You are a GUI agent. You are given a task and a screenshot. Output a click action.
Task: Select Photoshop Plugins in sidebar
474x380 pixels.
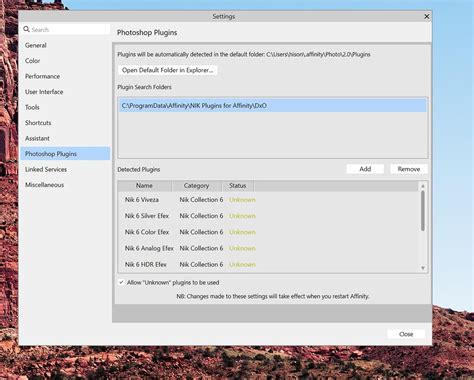pyautogui.click(x=65, y=154)
